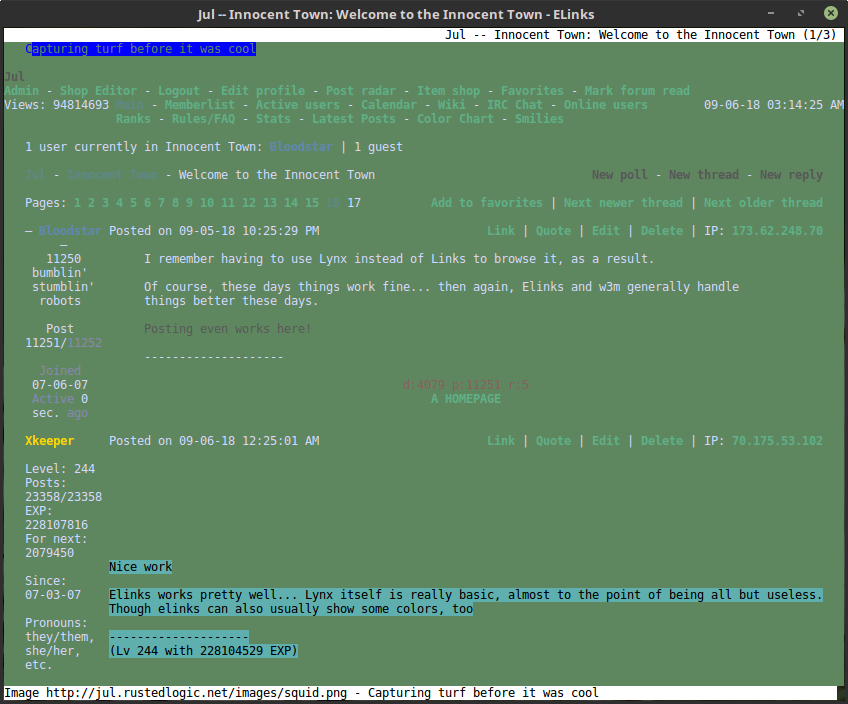The image size is (848, 704).
Task: Start a New reply
Action: click(791, 175)
